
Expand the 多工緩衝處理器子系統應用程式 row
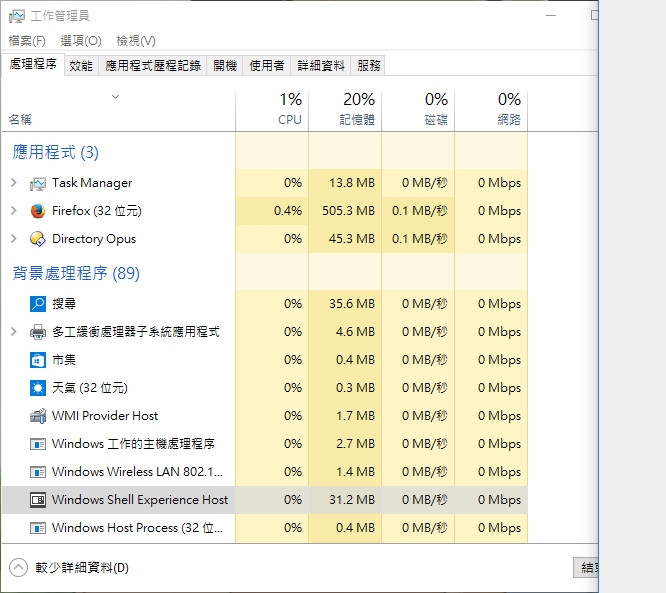pos(14,331)
